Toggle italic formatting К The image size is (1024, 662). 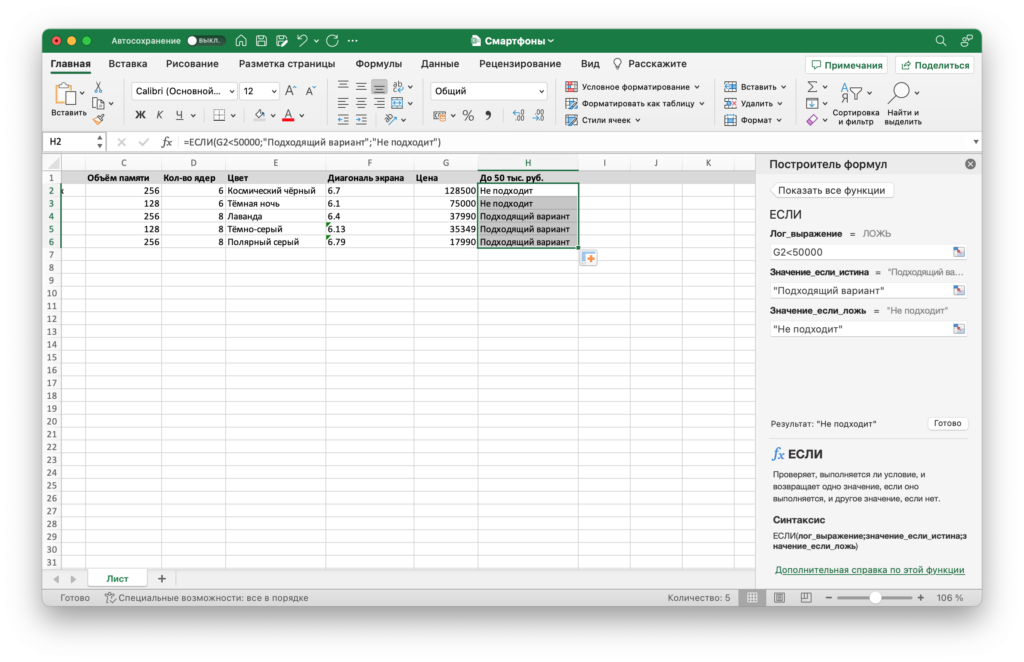160,115
